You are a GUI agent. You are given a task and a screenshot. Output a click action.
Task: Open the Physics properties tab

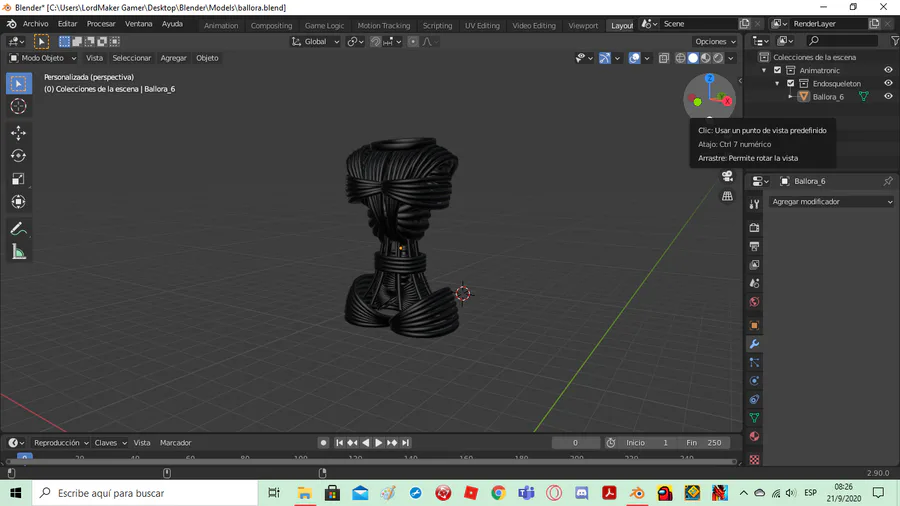754,381
